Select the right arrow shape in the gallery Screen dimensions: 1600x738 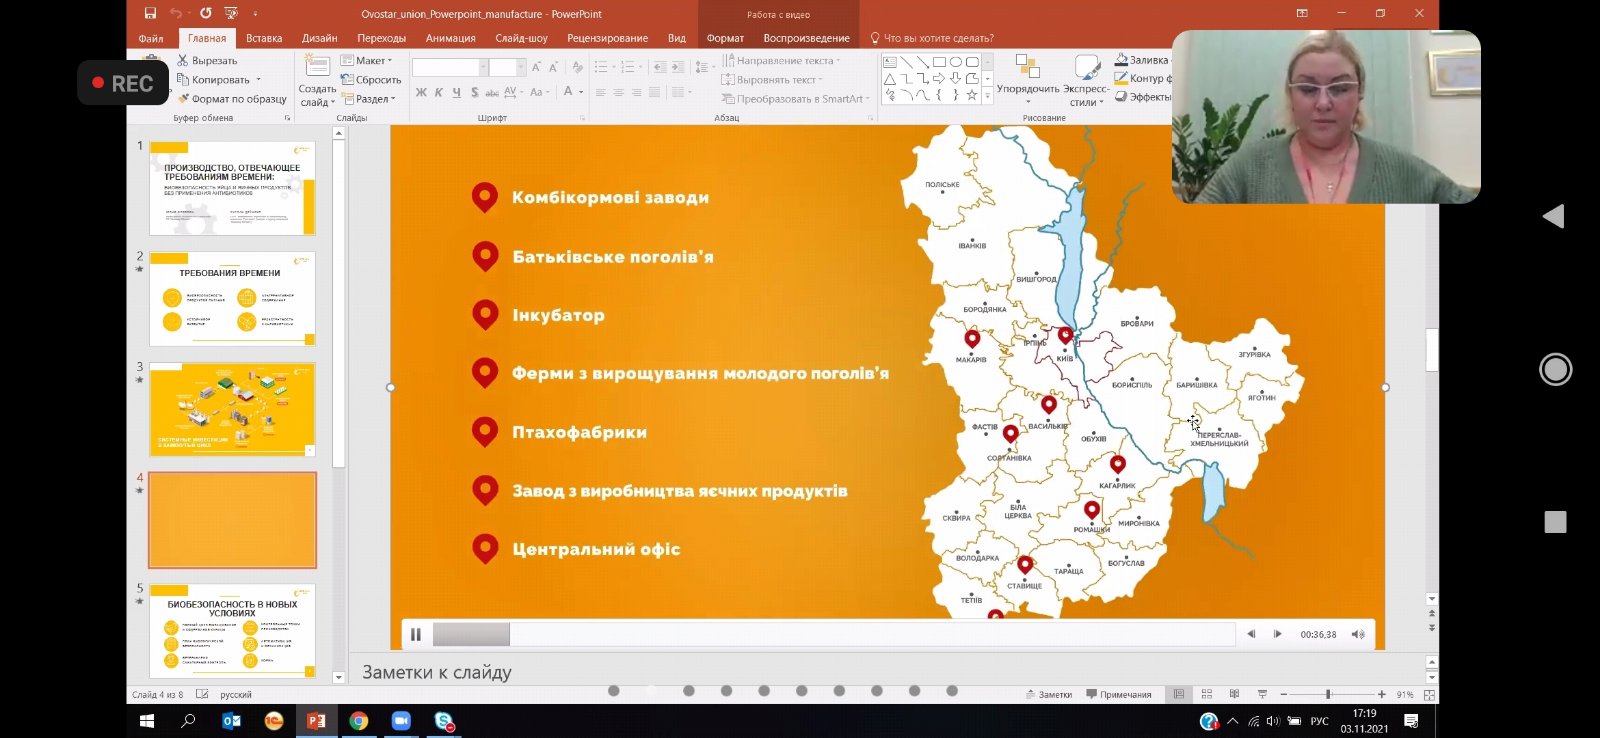point(939,78)
